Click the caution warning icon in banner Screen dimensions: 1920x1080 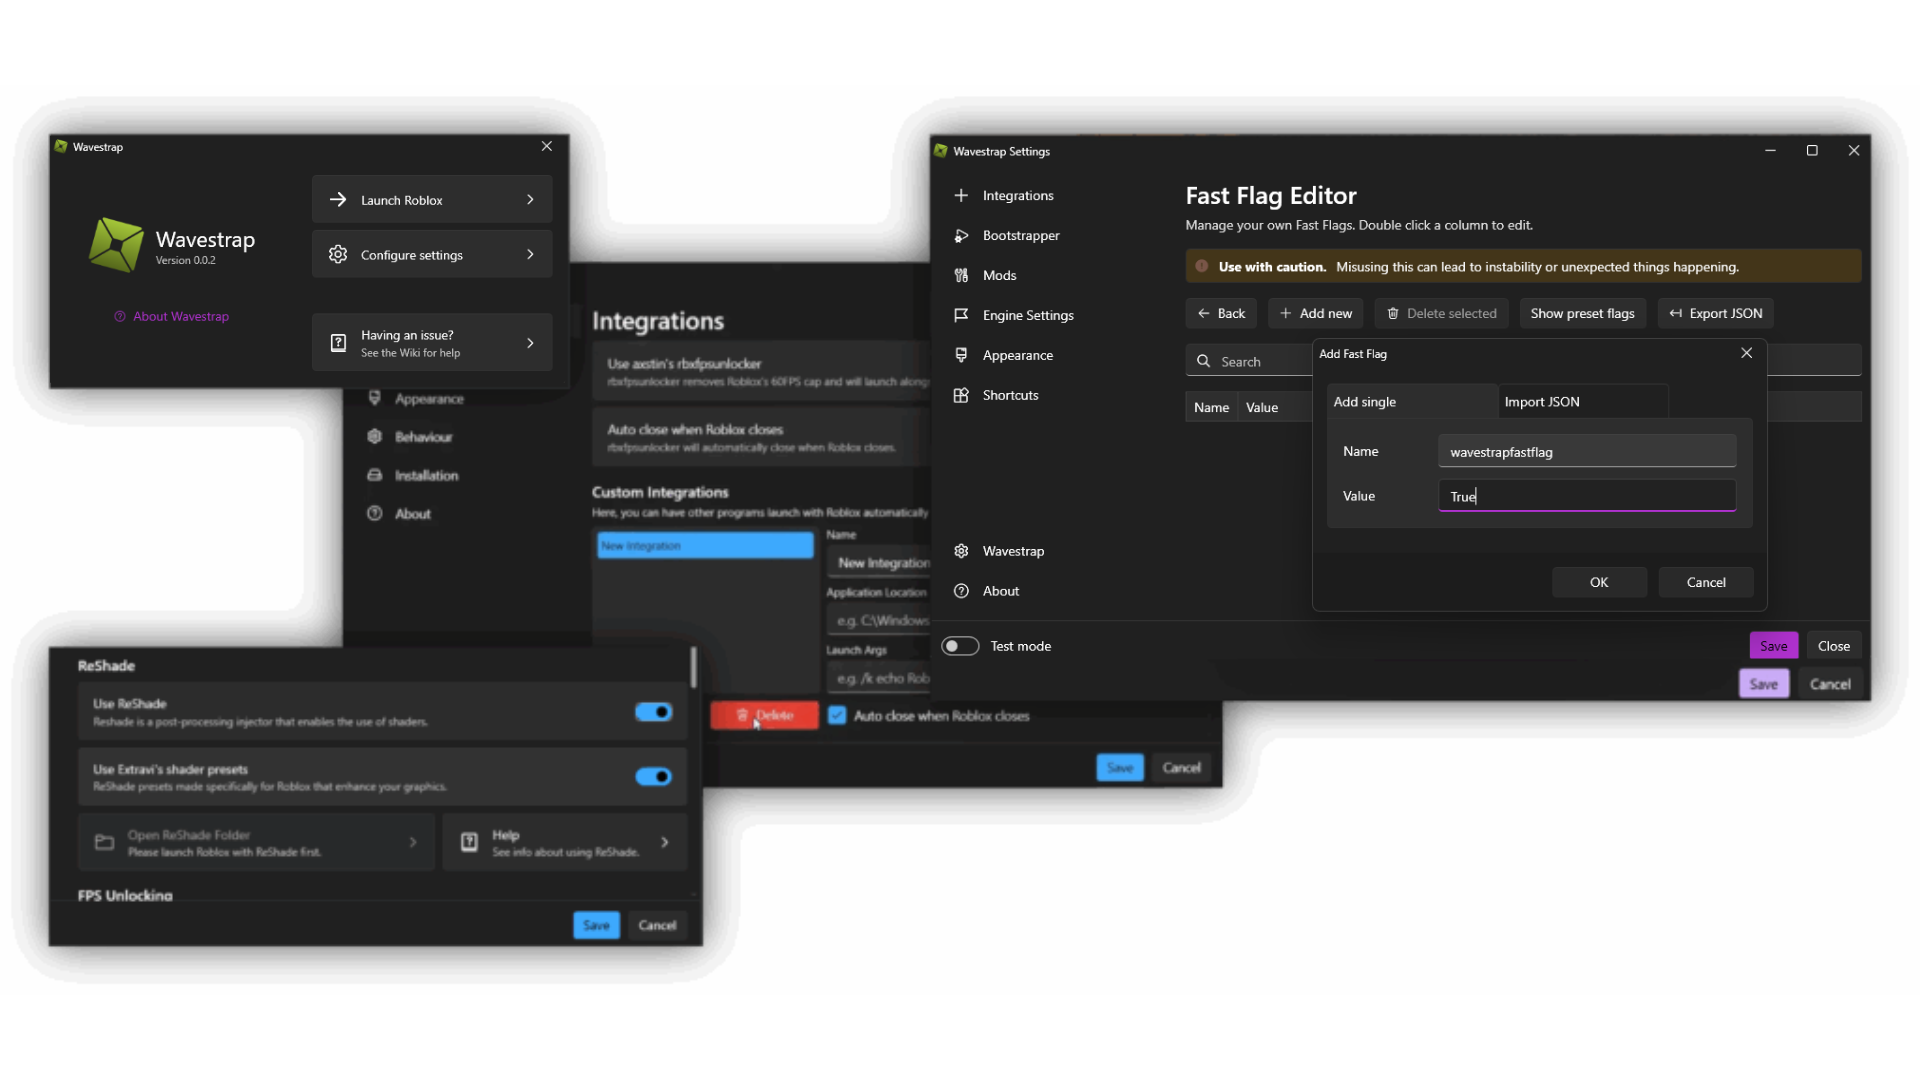[x=1202, y=266]
